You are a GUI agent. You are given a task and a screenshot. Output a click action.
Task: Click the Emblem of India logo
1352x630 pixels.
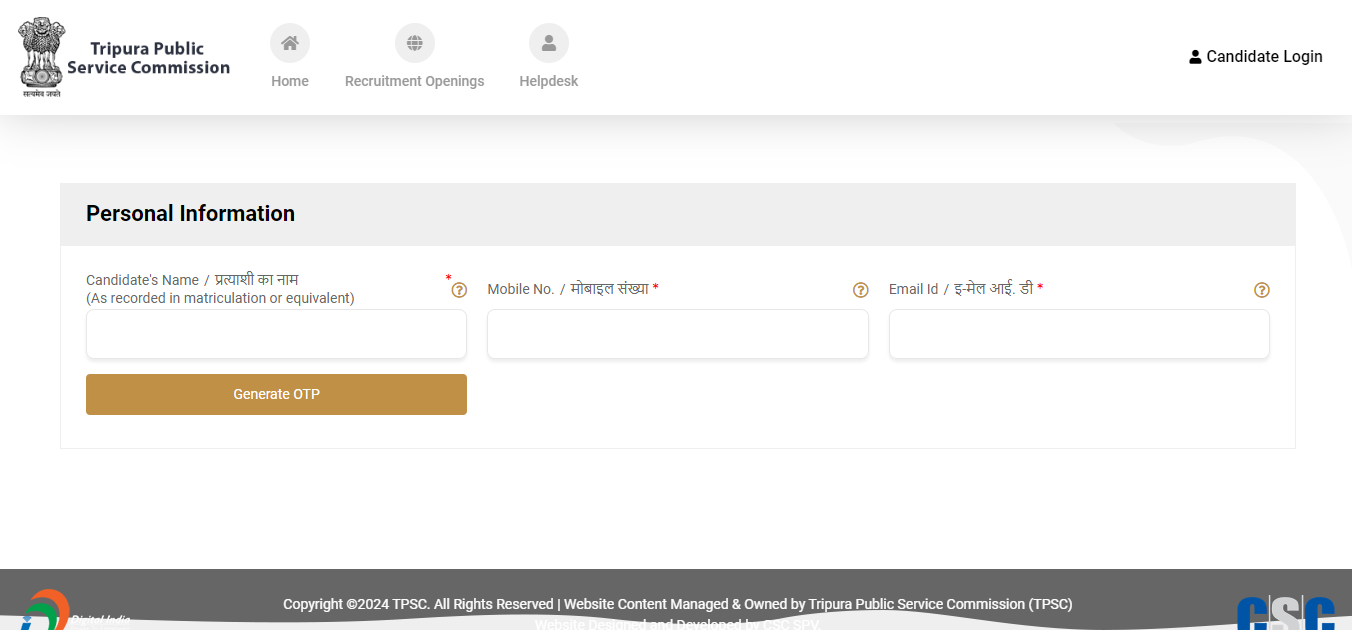41,57
